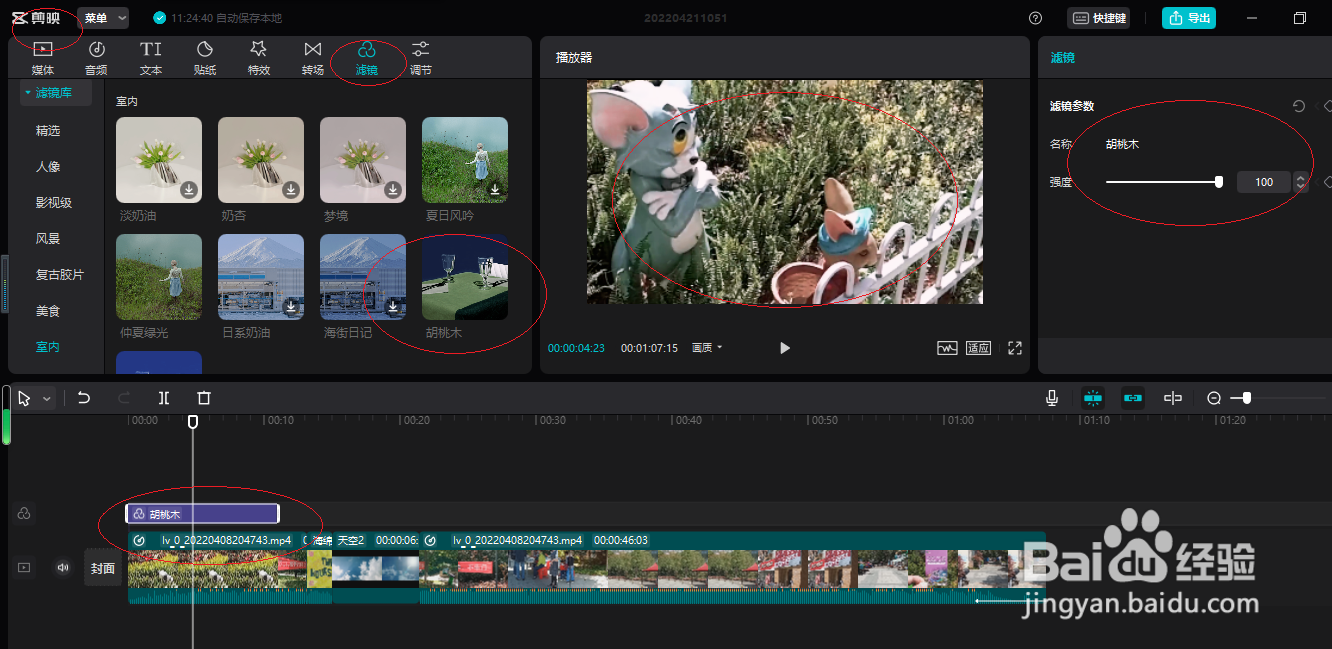Click the 导出 export button
The image size is (1332, 649).
point(1189,18)
